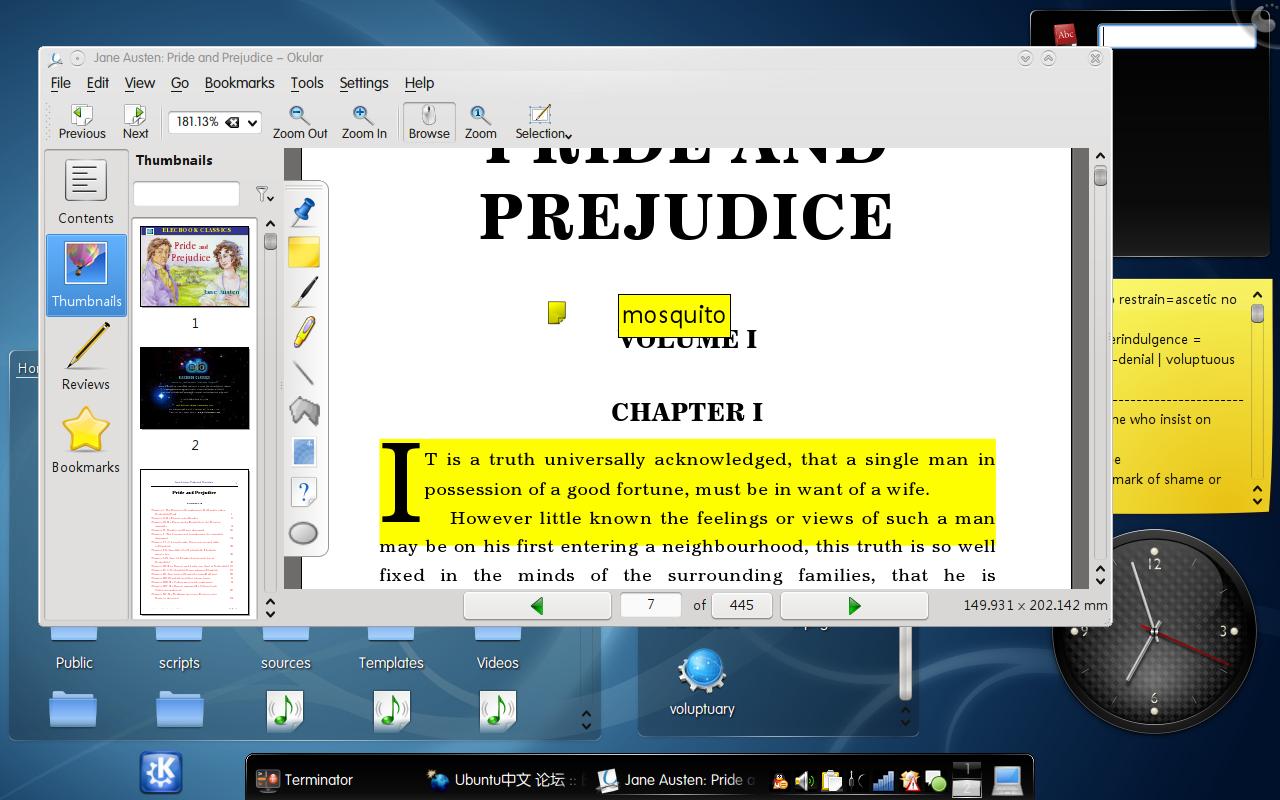Click the document vertical scrollbar handle
1280x800 pixels.
pos(1100,177)
